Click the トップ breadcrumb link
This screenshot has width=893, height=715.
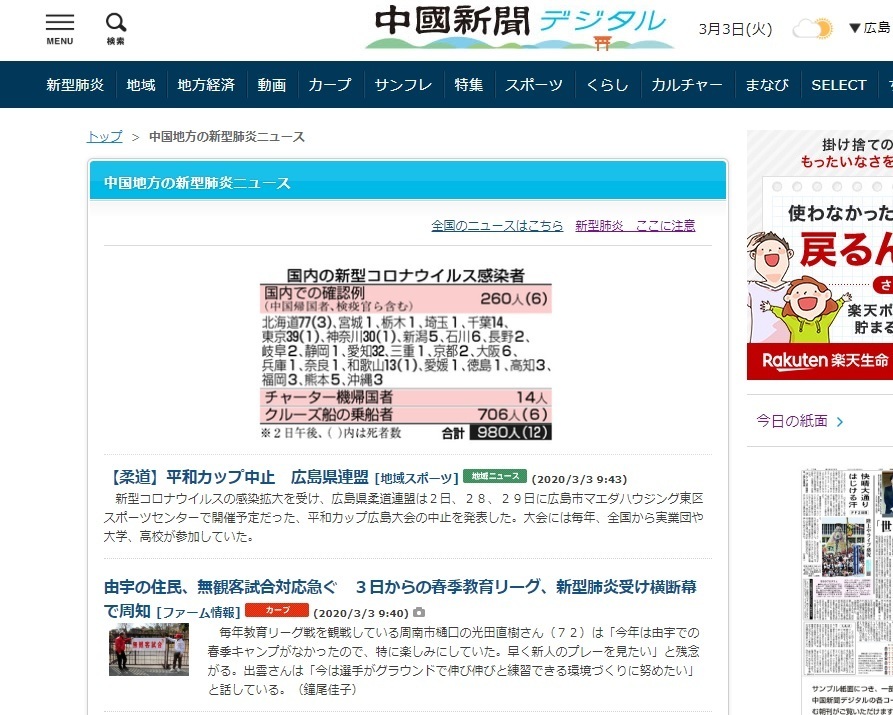pyautogui.click(x=104, y=137)
